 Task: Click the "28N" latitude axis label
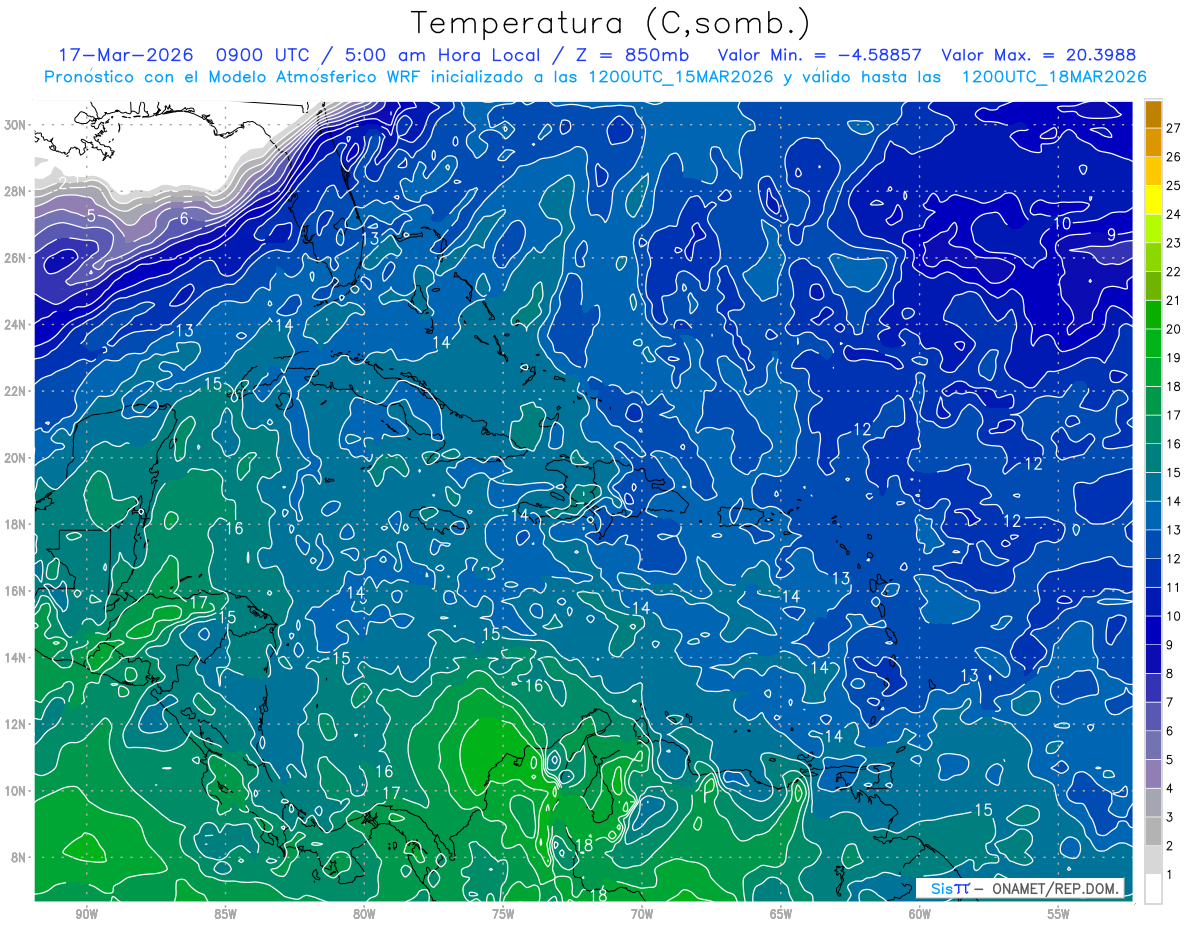[15, 191]
